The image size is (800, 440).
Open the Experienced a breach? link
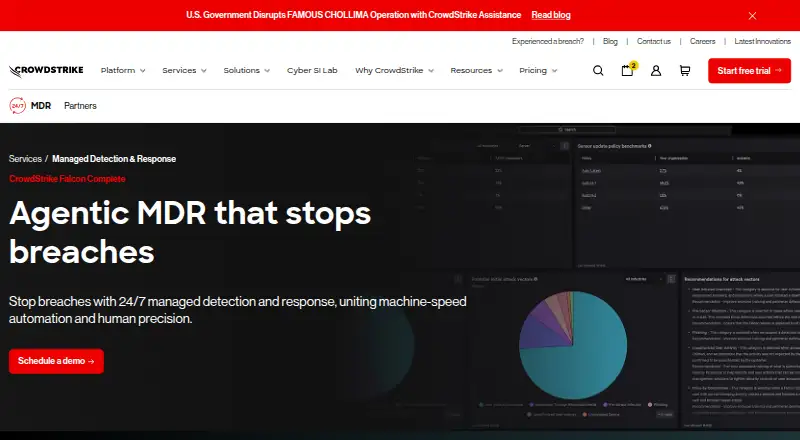coord(547,41)
